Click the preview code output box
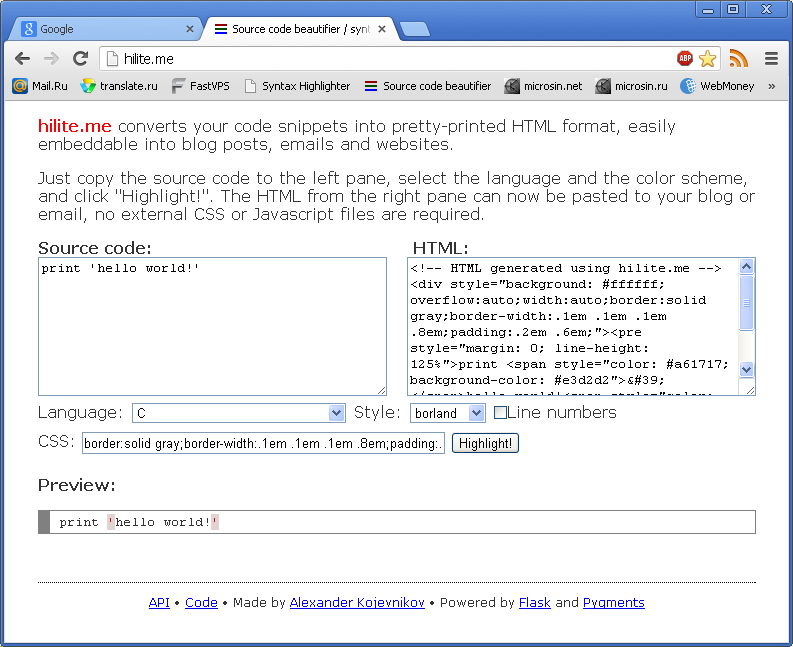 (397, 522)
